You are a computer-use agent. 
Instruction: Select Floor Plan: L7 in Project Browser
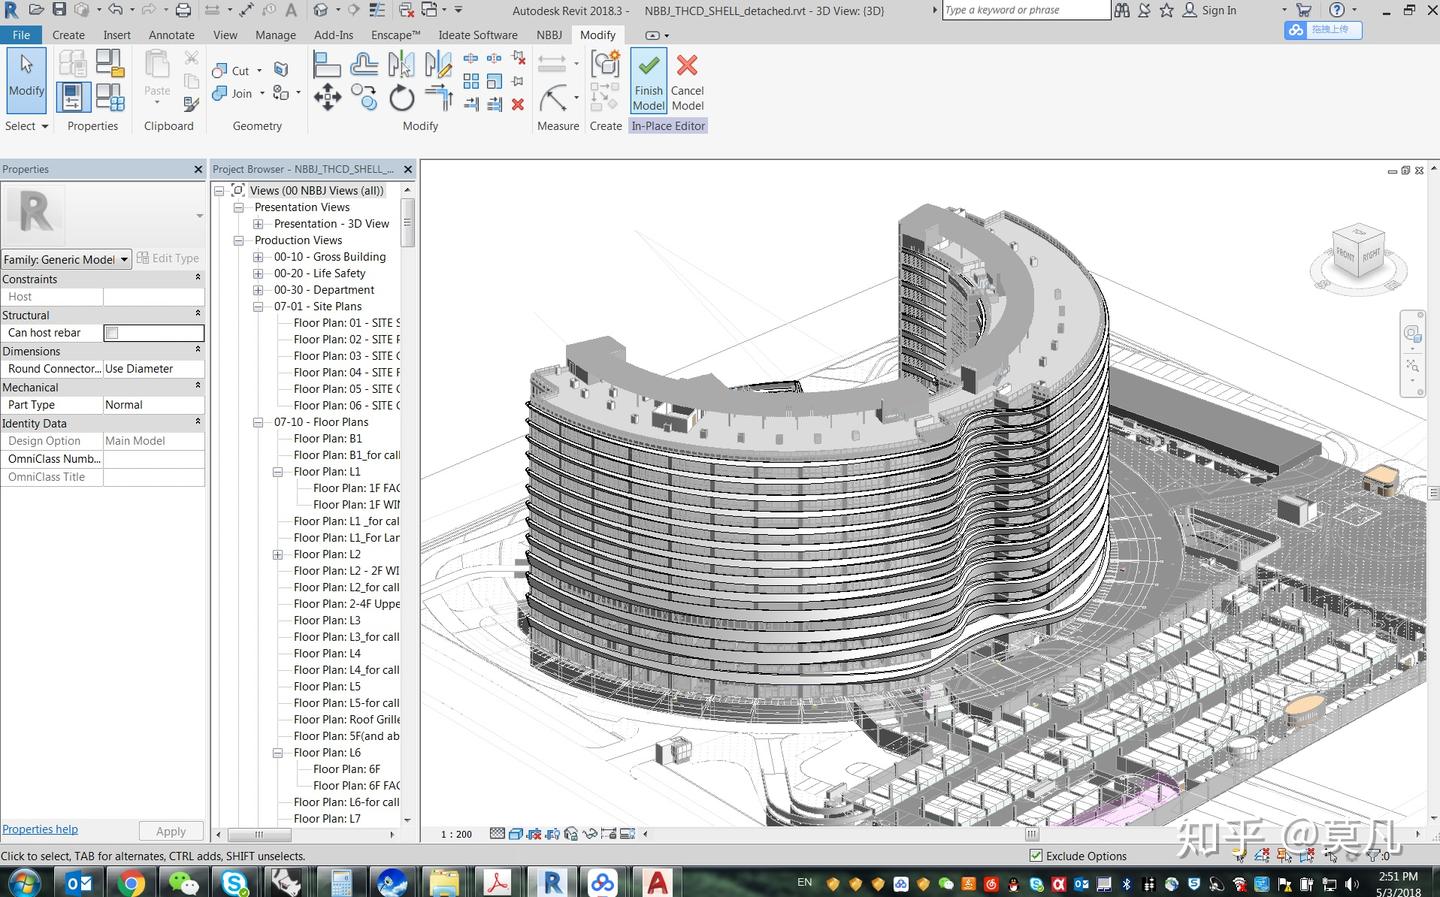coord(327,819)
